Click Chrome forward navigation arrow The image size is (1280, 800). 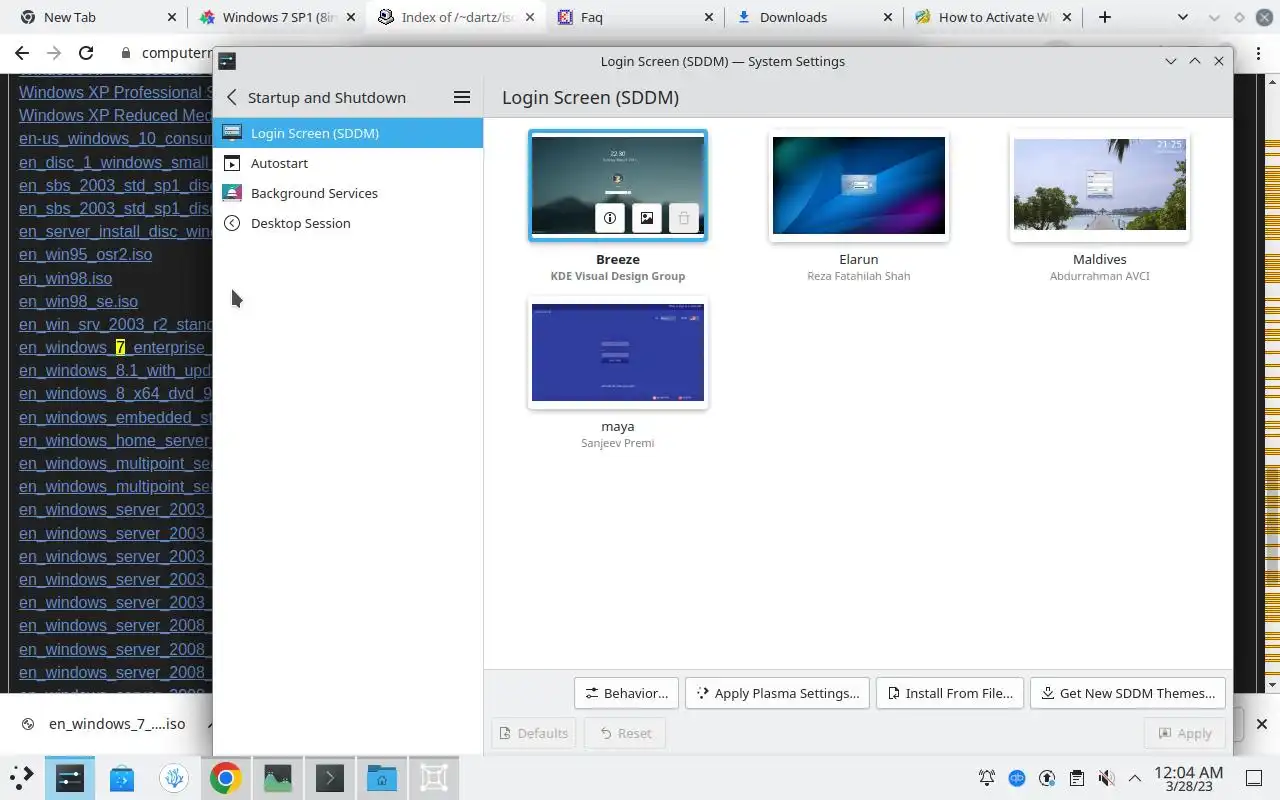point(54,53)
